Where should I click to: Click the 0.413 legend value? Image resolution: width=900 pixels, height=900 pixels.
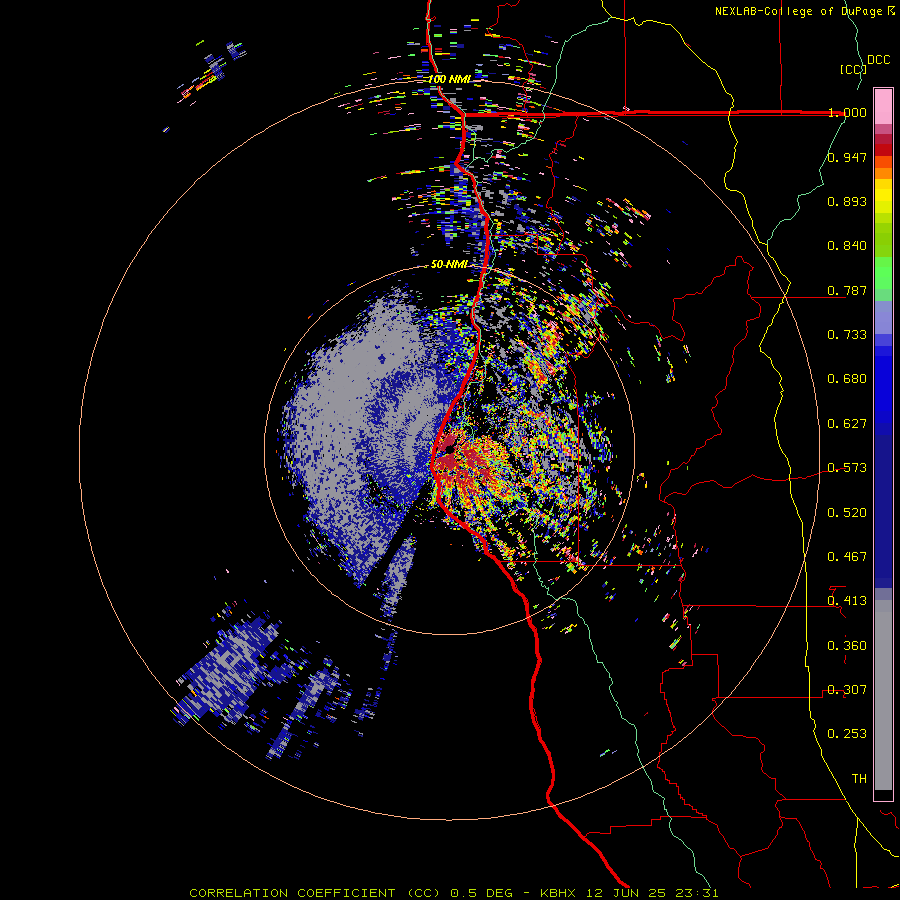(x=847, y=601)
